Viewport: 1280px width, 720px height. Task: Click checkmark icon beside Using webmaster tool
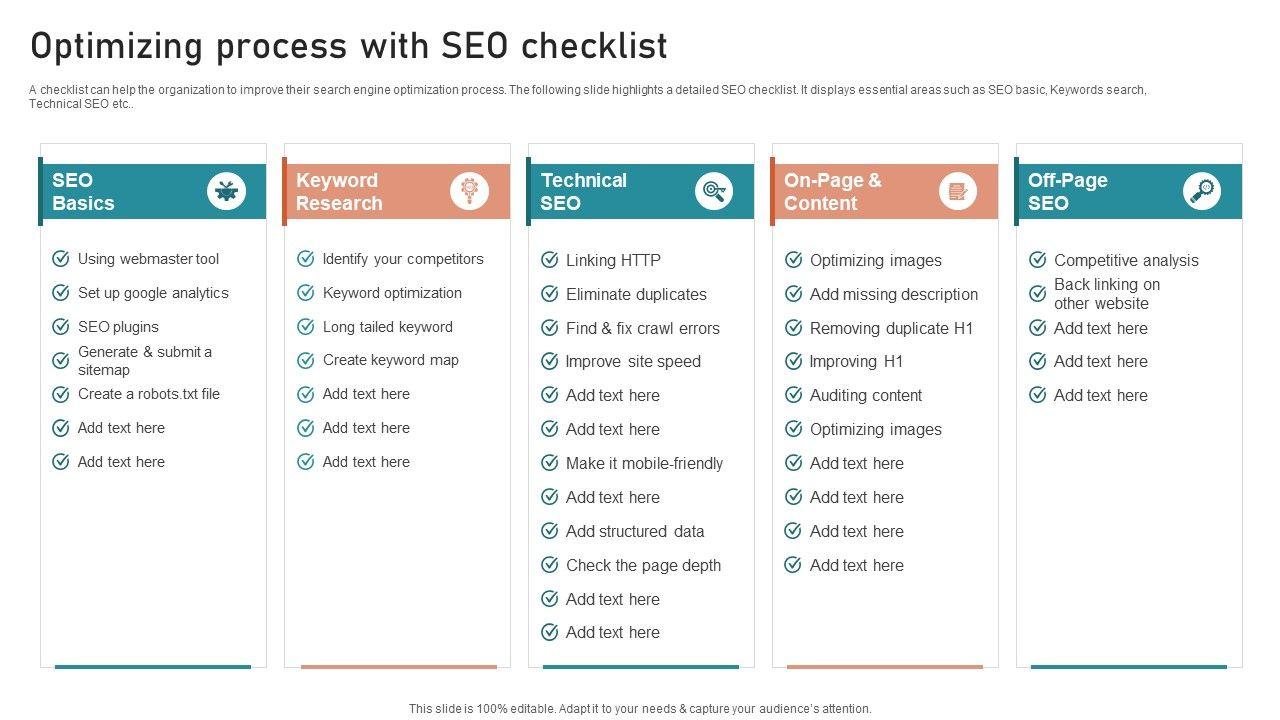61,259
